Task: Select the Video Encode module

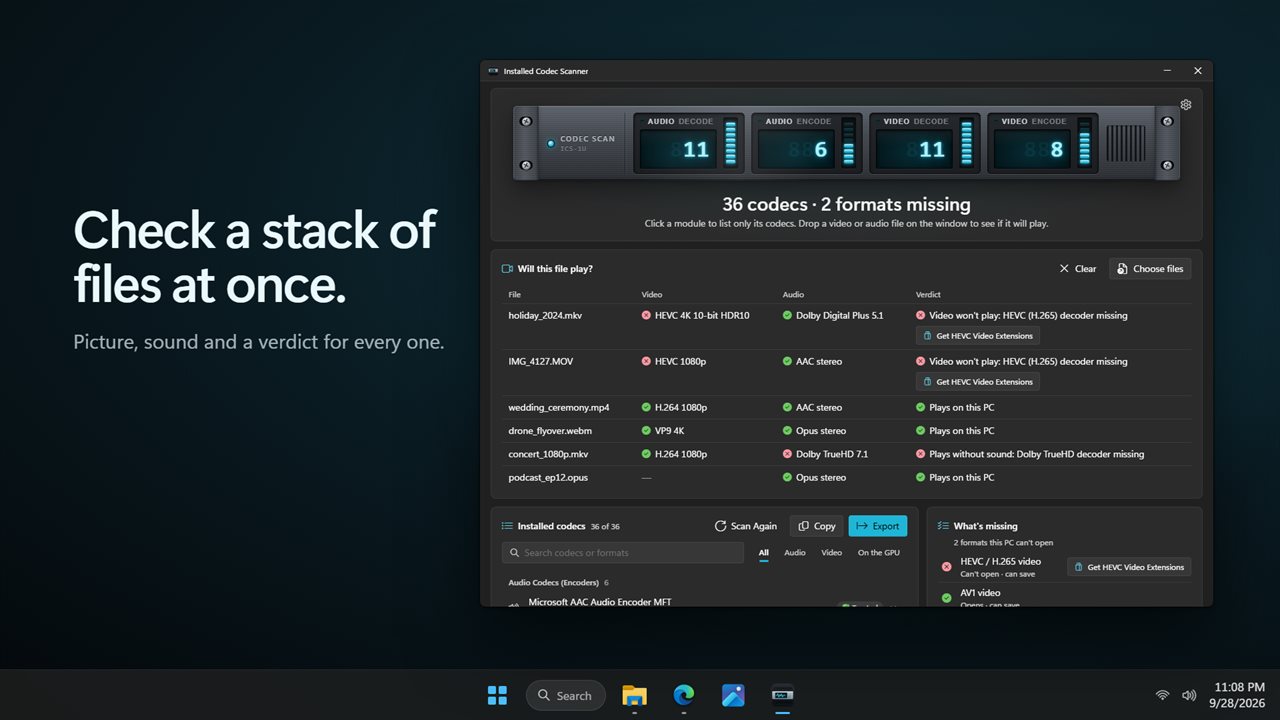Action: tap(1044, 144)
